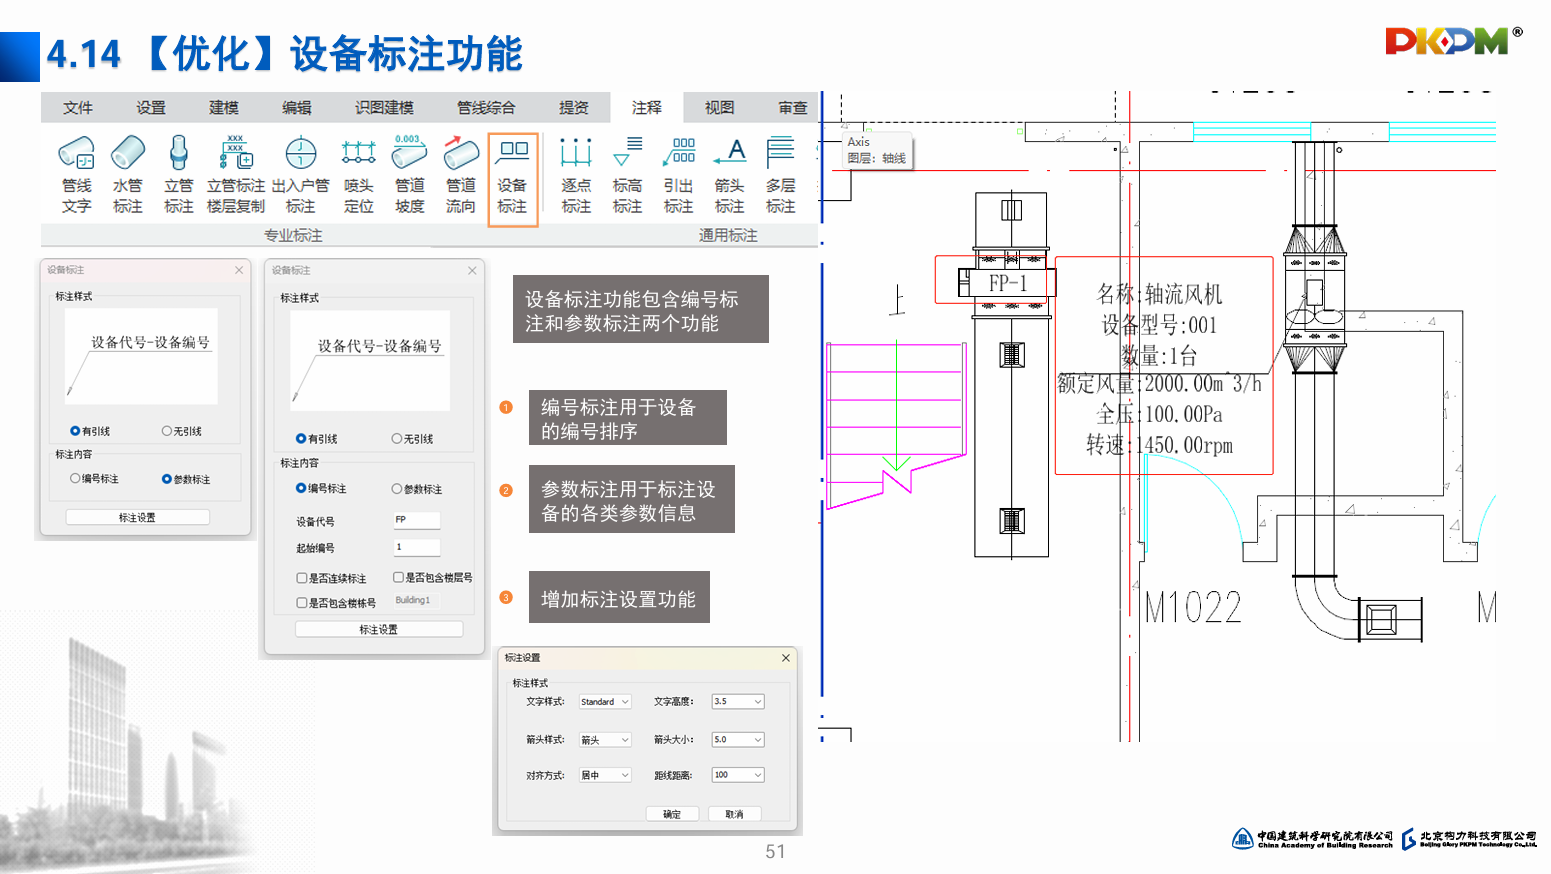Image resolution: width=1551 pixels, height=874 pixels.
Task: Click 标注设置 button in the dialog without 设备代号
Action: point(138,517)
